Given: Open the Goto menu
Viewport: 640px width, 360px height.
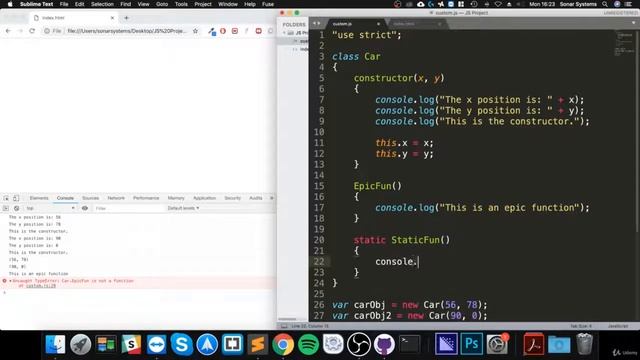Looking at the screenshot, I should pyautogui.click(x=162, y=4).
